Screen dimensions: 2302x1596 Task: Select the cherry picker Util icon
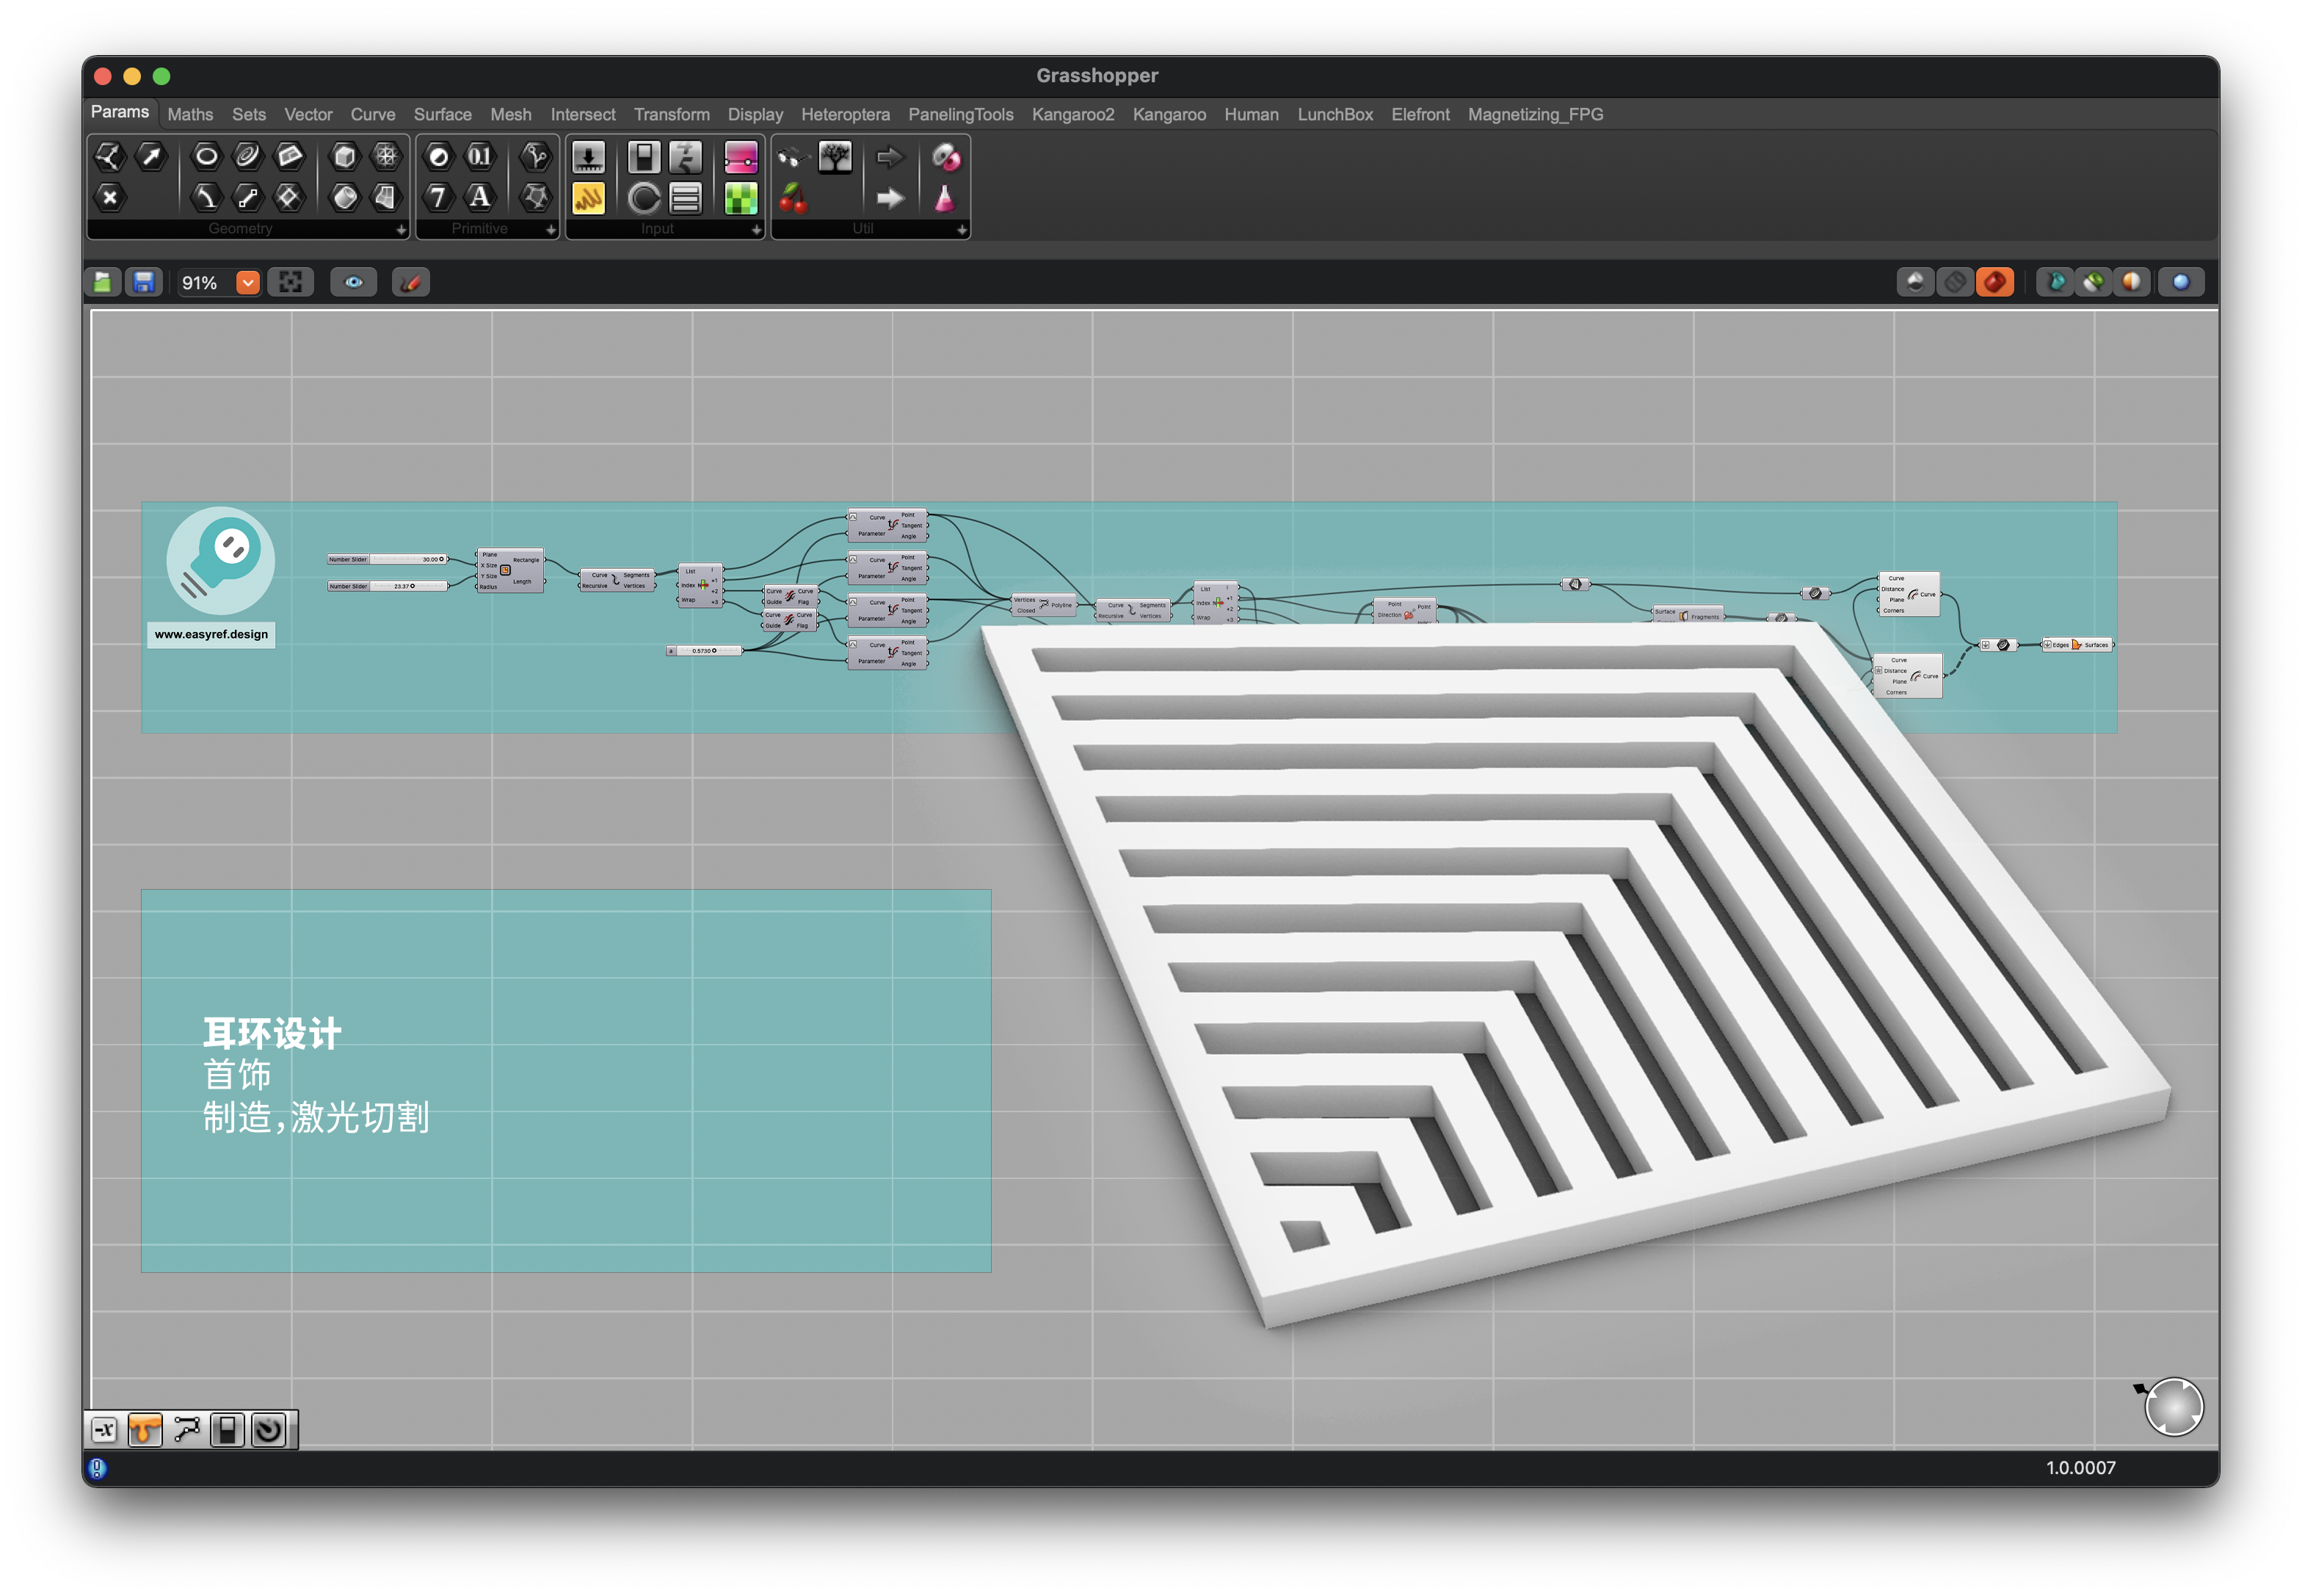tap(793, 198)
